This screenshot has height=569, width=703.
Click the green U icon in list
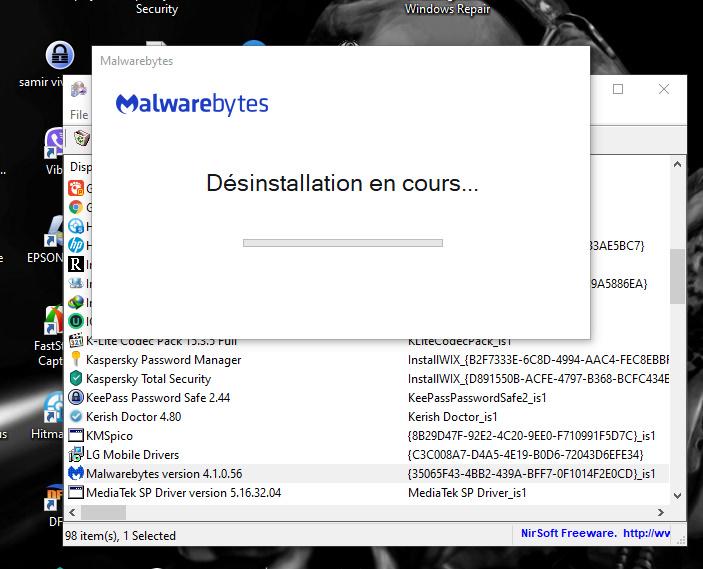[x=76, y=321]
